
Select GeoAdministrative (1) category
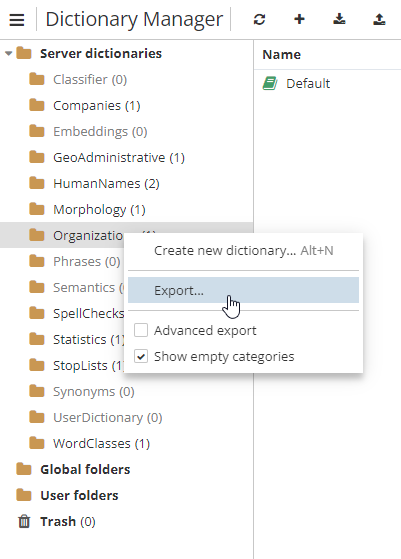pos(119,158)
